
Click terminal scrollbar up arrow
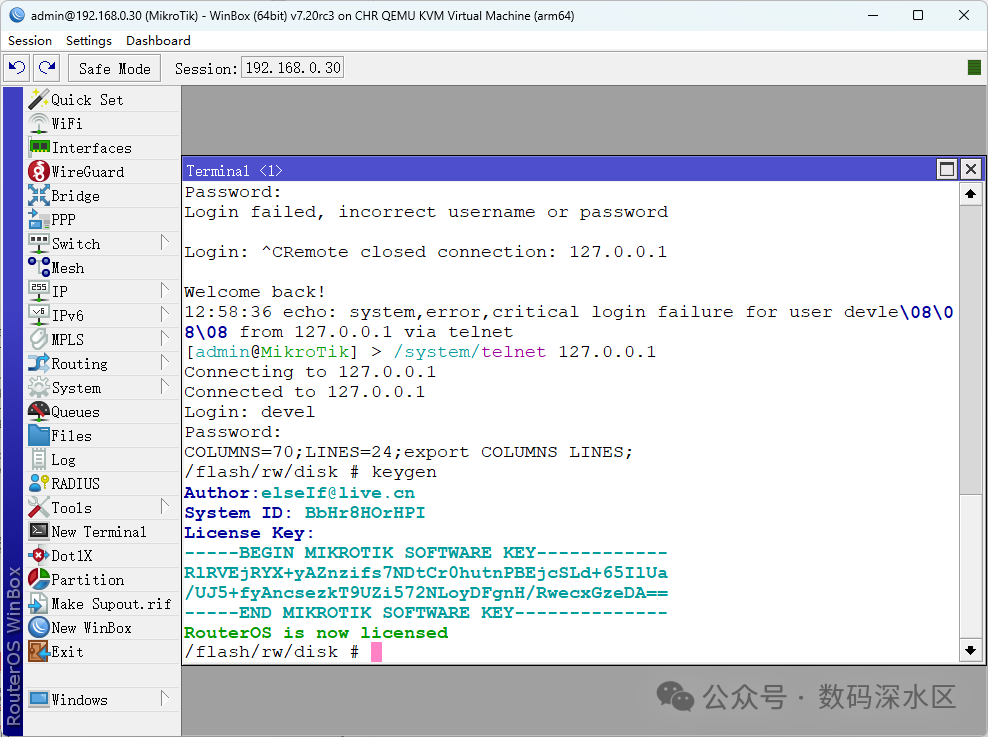pos(970,194)
